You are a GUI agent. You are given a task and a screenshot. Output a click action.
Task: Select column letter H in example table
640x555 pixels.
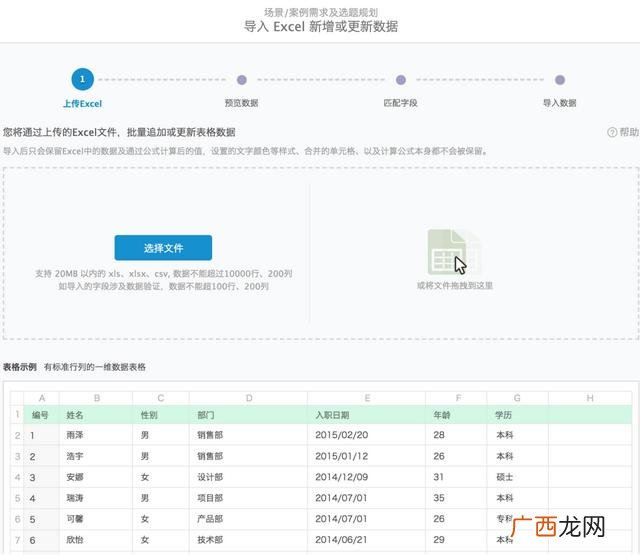(x=590, y=398)
